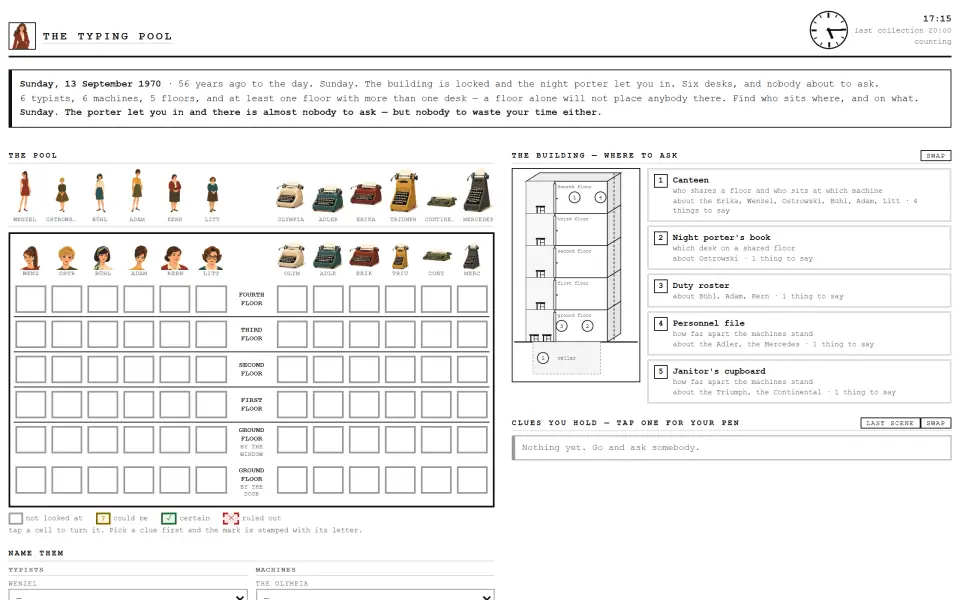
Task: Click the 'Sunday, 13 September 1970' date
Action: 90,84
